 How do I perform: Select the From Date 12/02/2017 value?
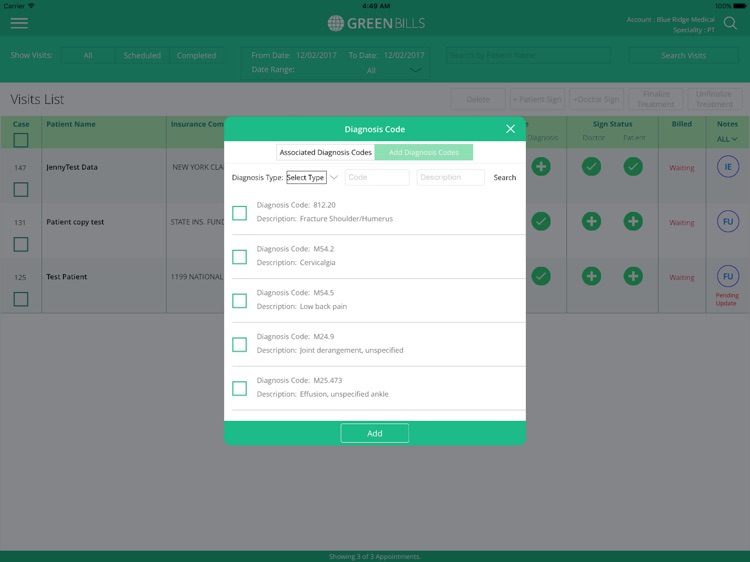click(x=316, y=55)
